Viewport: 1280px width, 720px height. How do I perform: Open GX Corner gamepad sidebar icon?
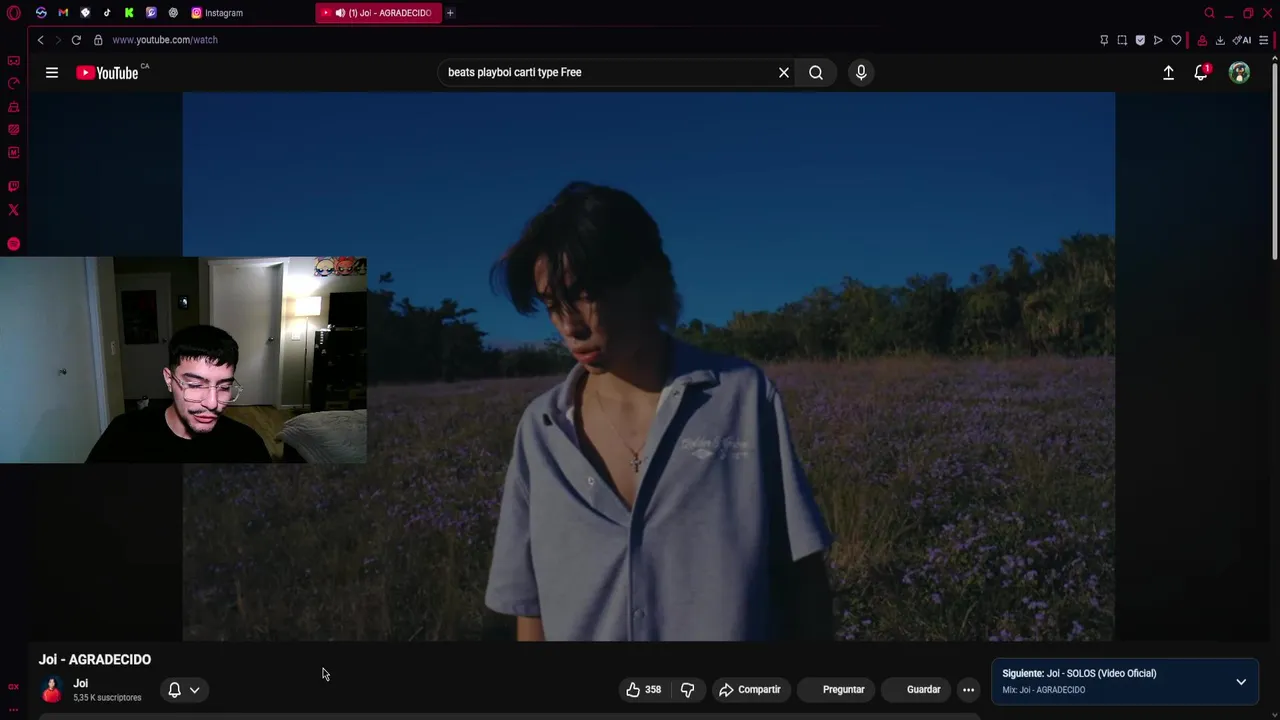[14, 61]
